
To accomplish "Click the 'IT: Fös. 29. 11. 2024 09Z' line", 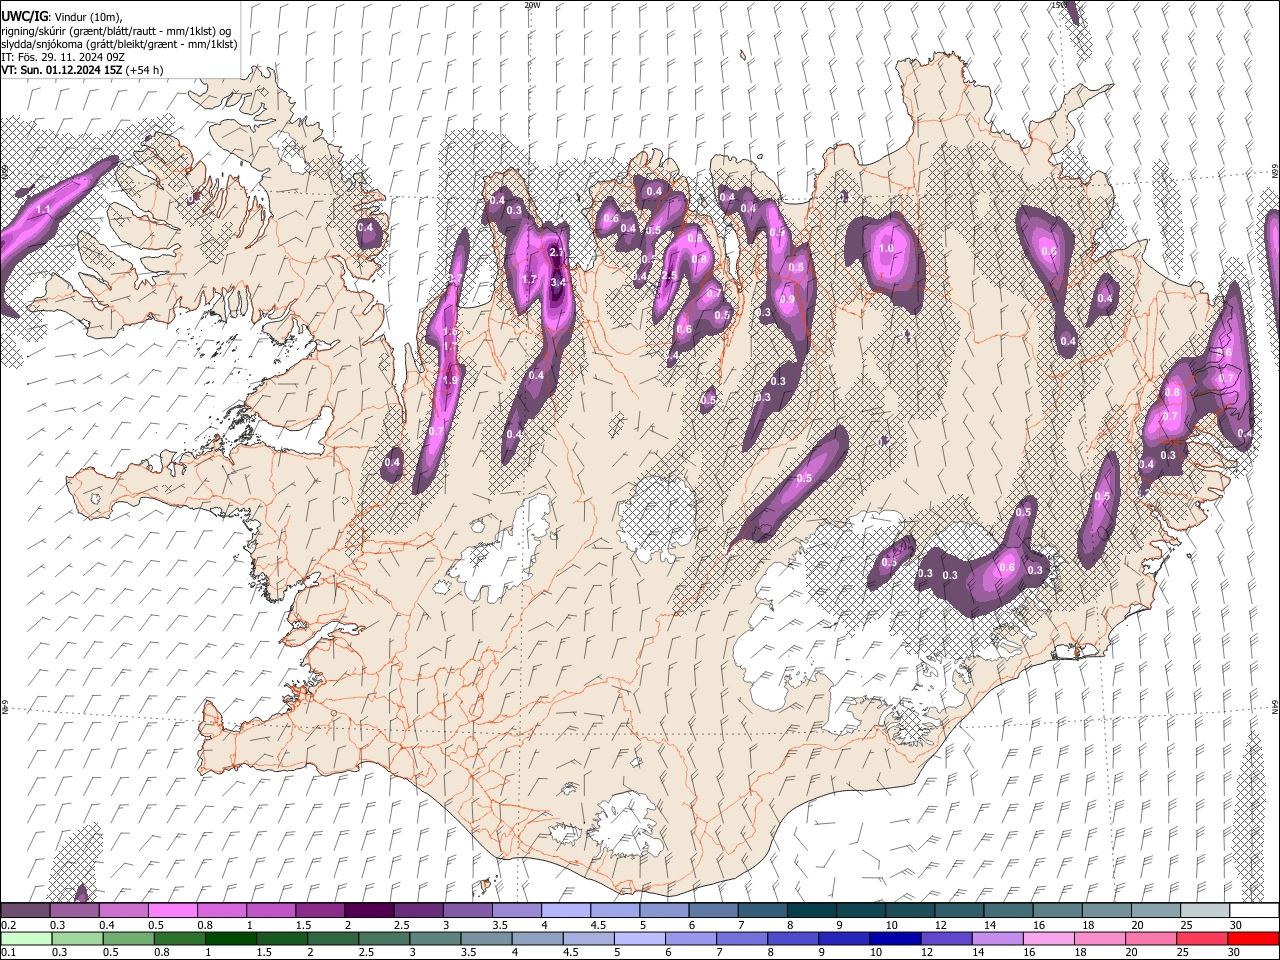I will click(x=63, y=57).
